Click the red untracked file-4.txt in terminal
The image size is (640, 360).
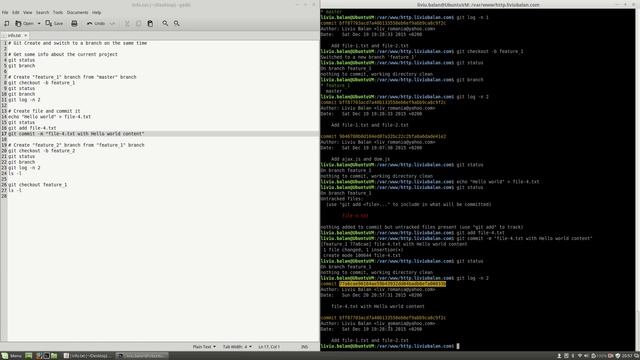[x=355, y=216]
